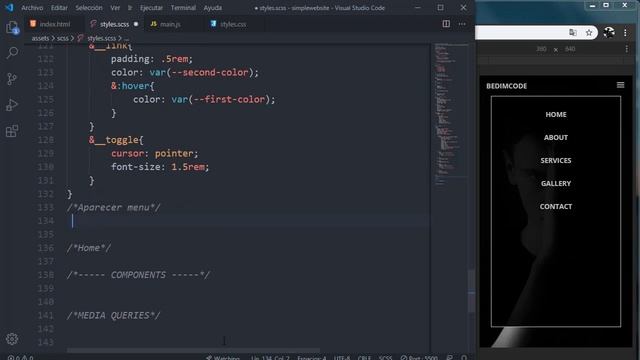640x360 pixels.
Task: Click the /*Home*/ comment line
Action: (89, 248)
